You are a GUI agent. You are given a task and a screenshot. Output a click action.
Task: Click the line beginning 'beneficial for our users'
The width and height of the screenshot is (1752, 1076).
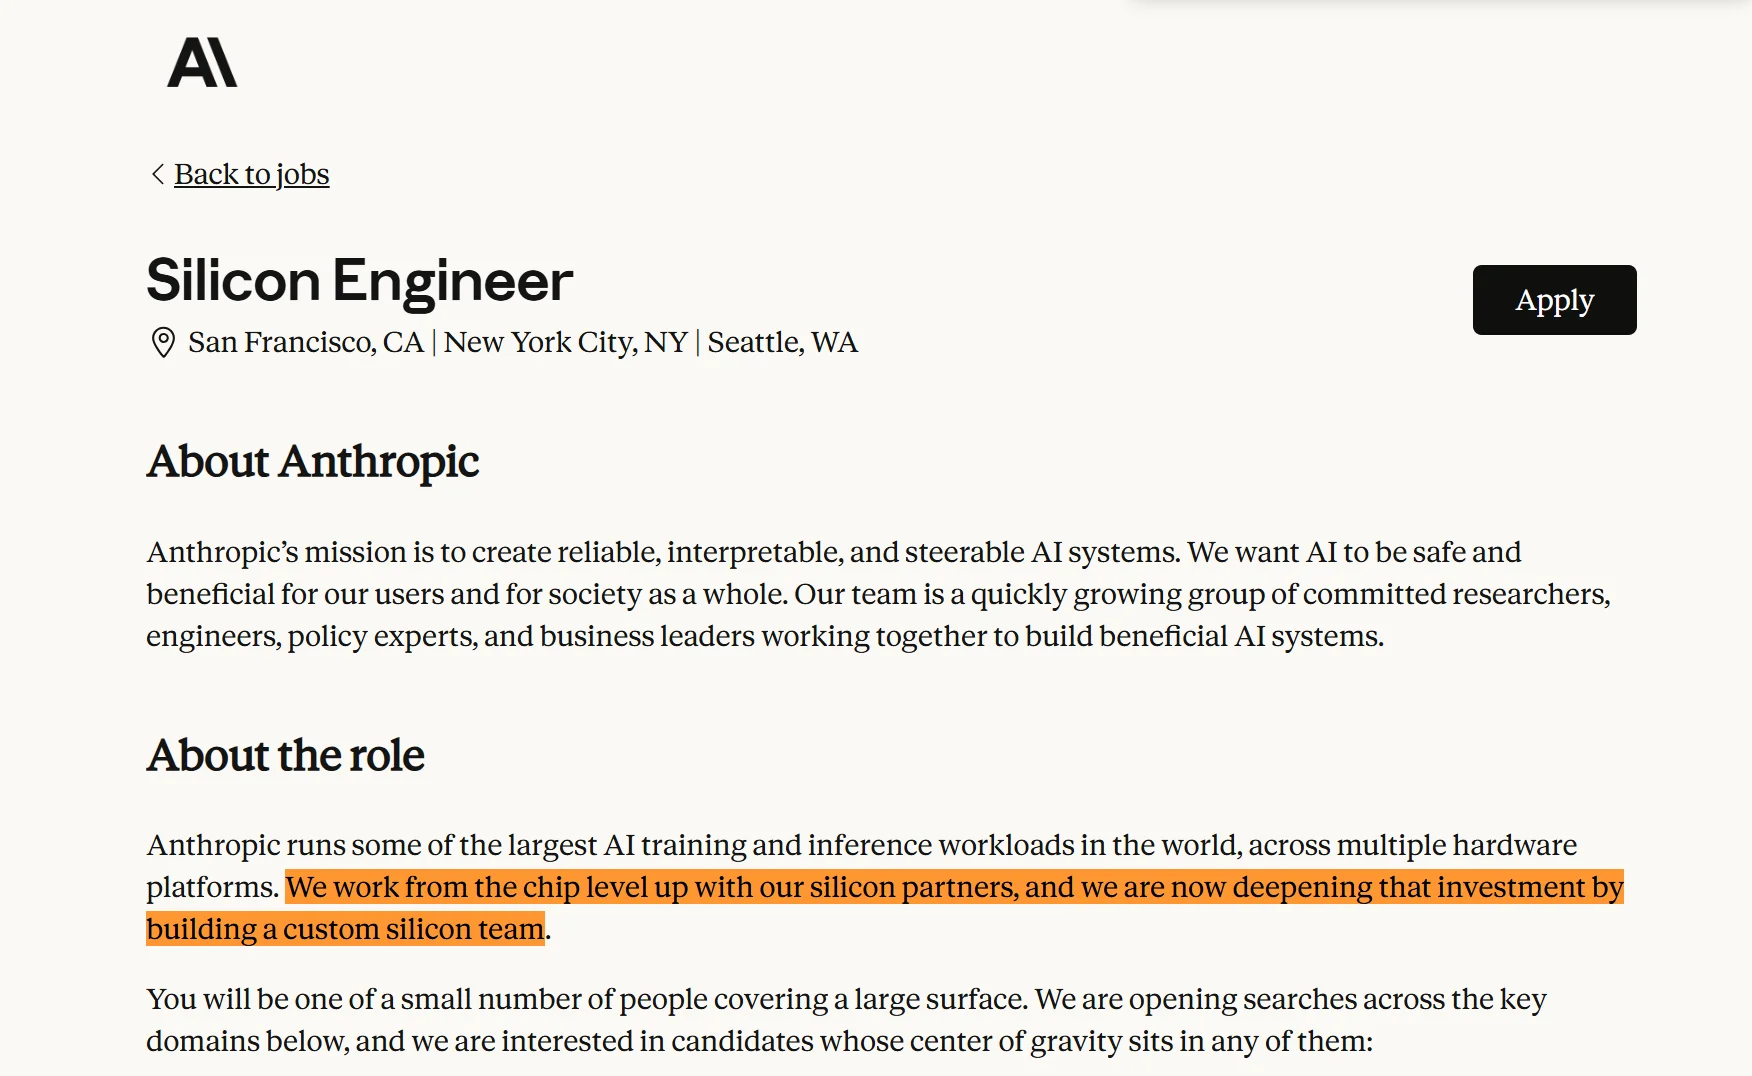coord(878,594)
